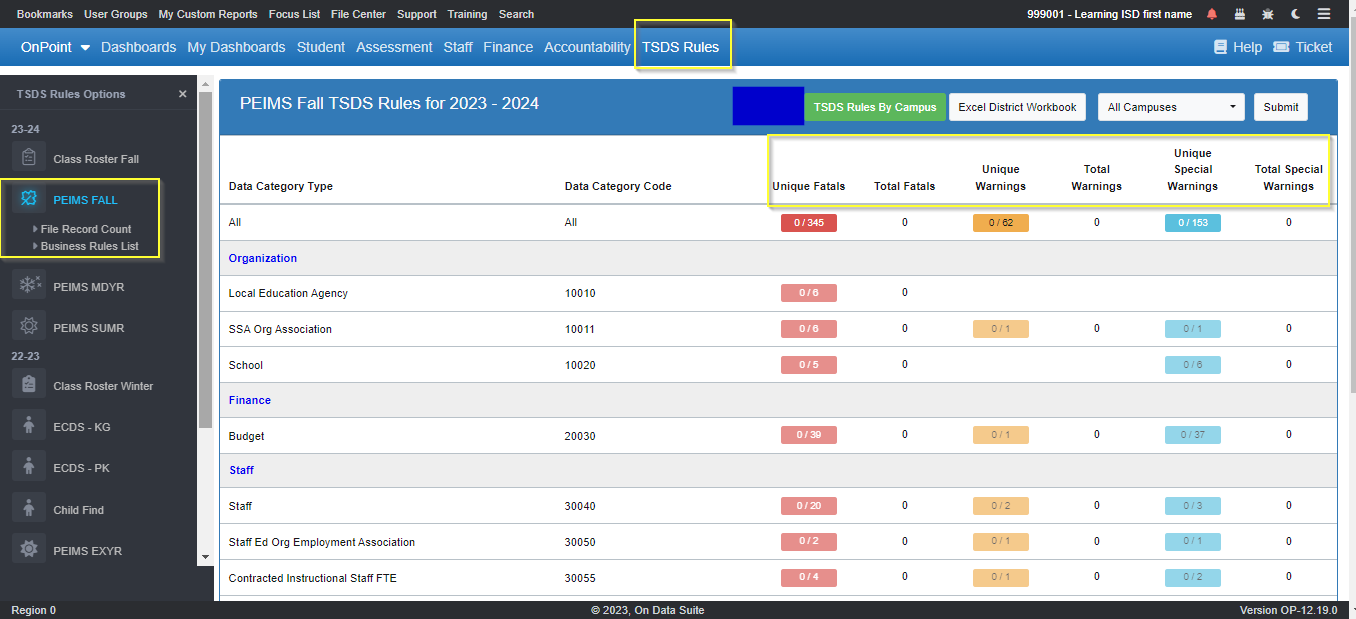This screenshot has height=619, width=1356.
Task: Select the ECDS - KG person icon
Action: tap(27, 424)
